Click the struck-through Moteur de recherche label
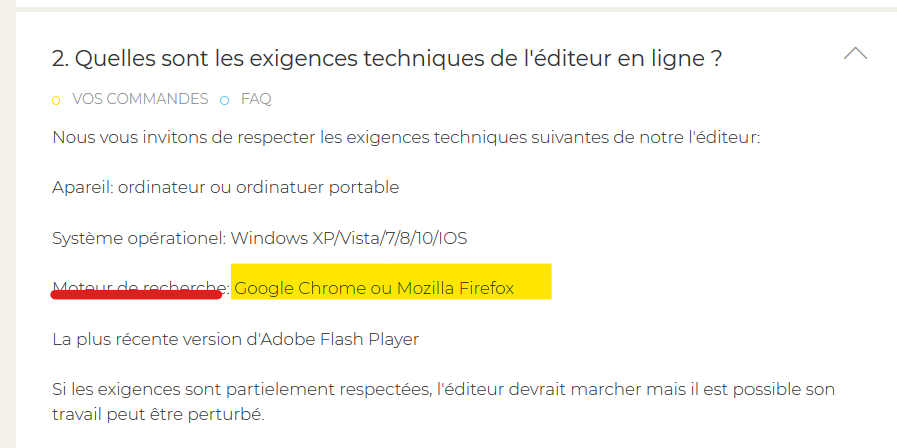897x448 pixels. click(137, 288)
